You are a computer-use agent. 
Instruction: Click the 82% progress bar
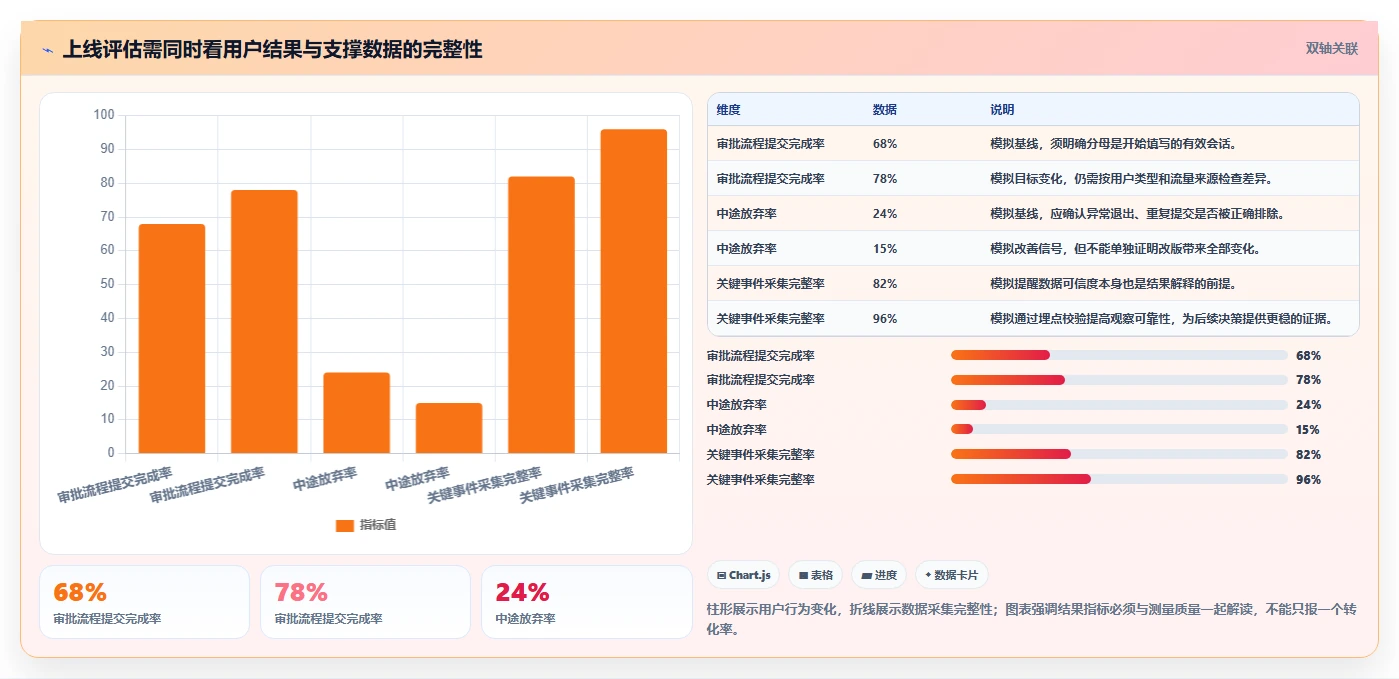point(1119,455)
